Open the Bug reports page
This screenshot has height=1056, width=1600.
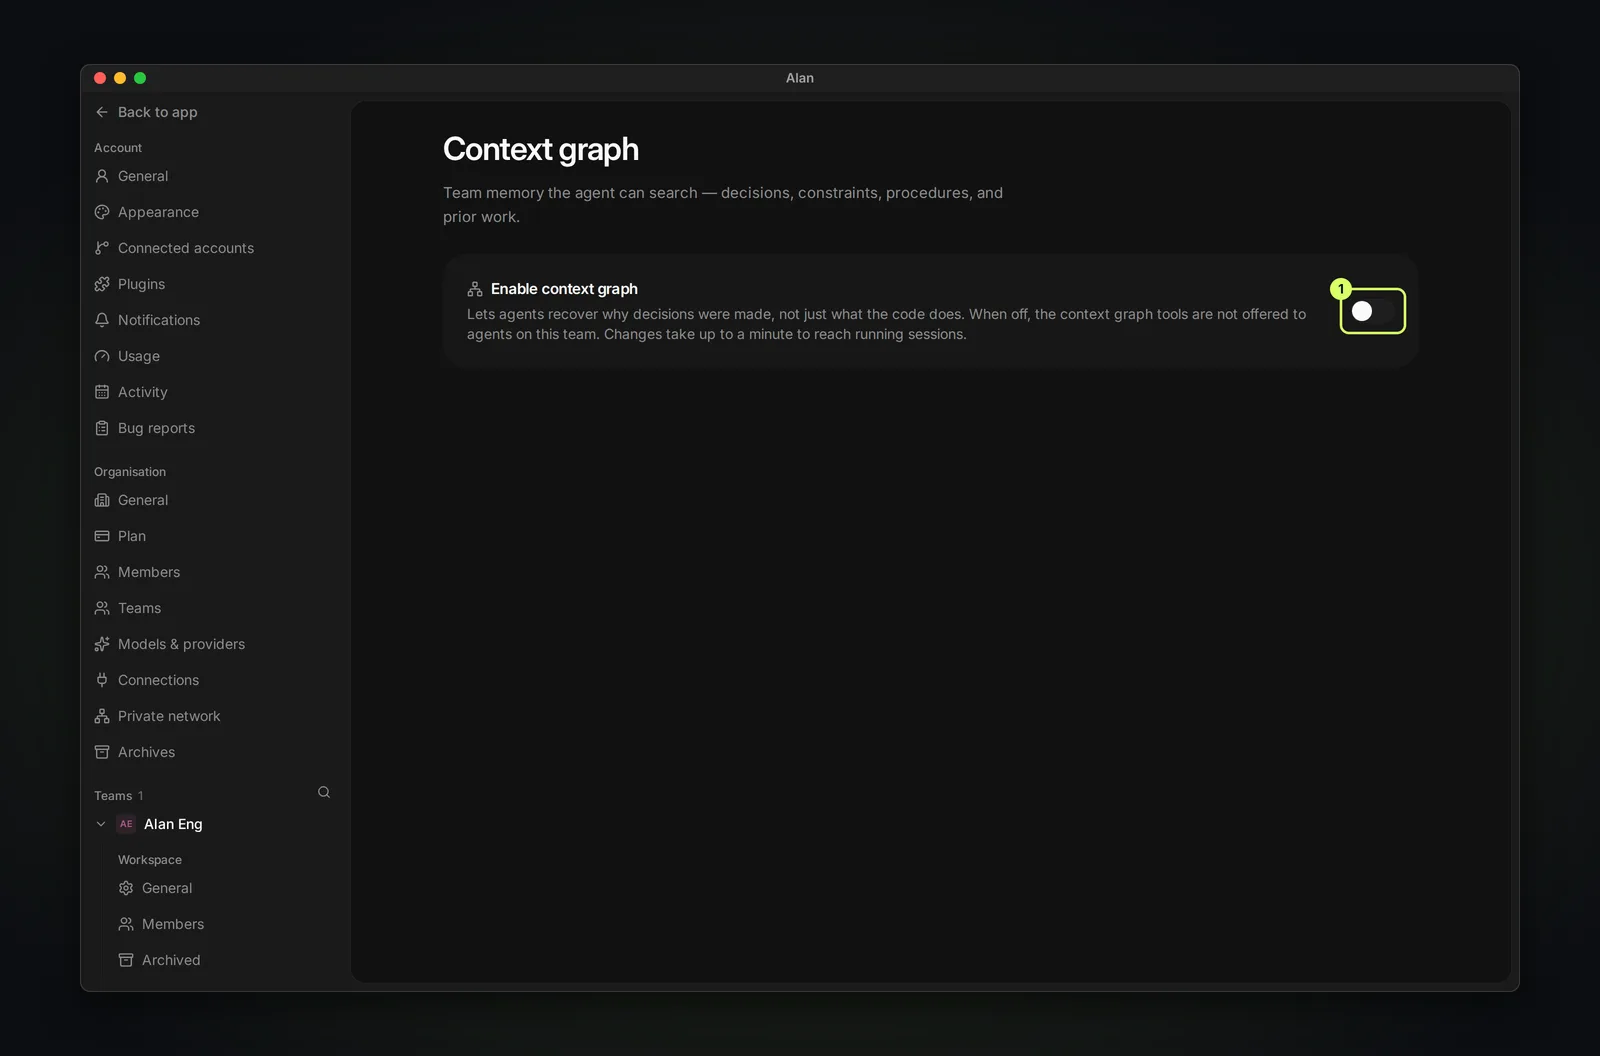click(156, 428)
